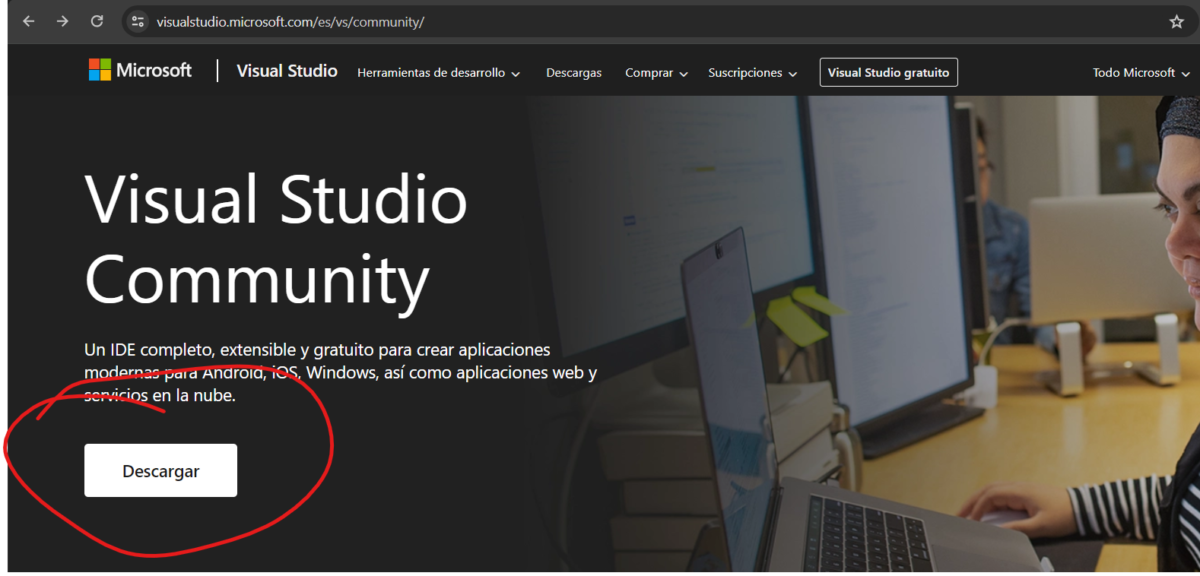Expand Herramientas de desarrollo chevron
The width and height of the screenshot is (1200, 576).
pos(516,74)
